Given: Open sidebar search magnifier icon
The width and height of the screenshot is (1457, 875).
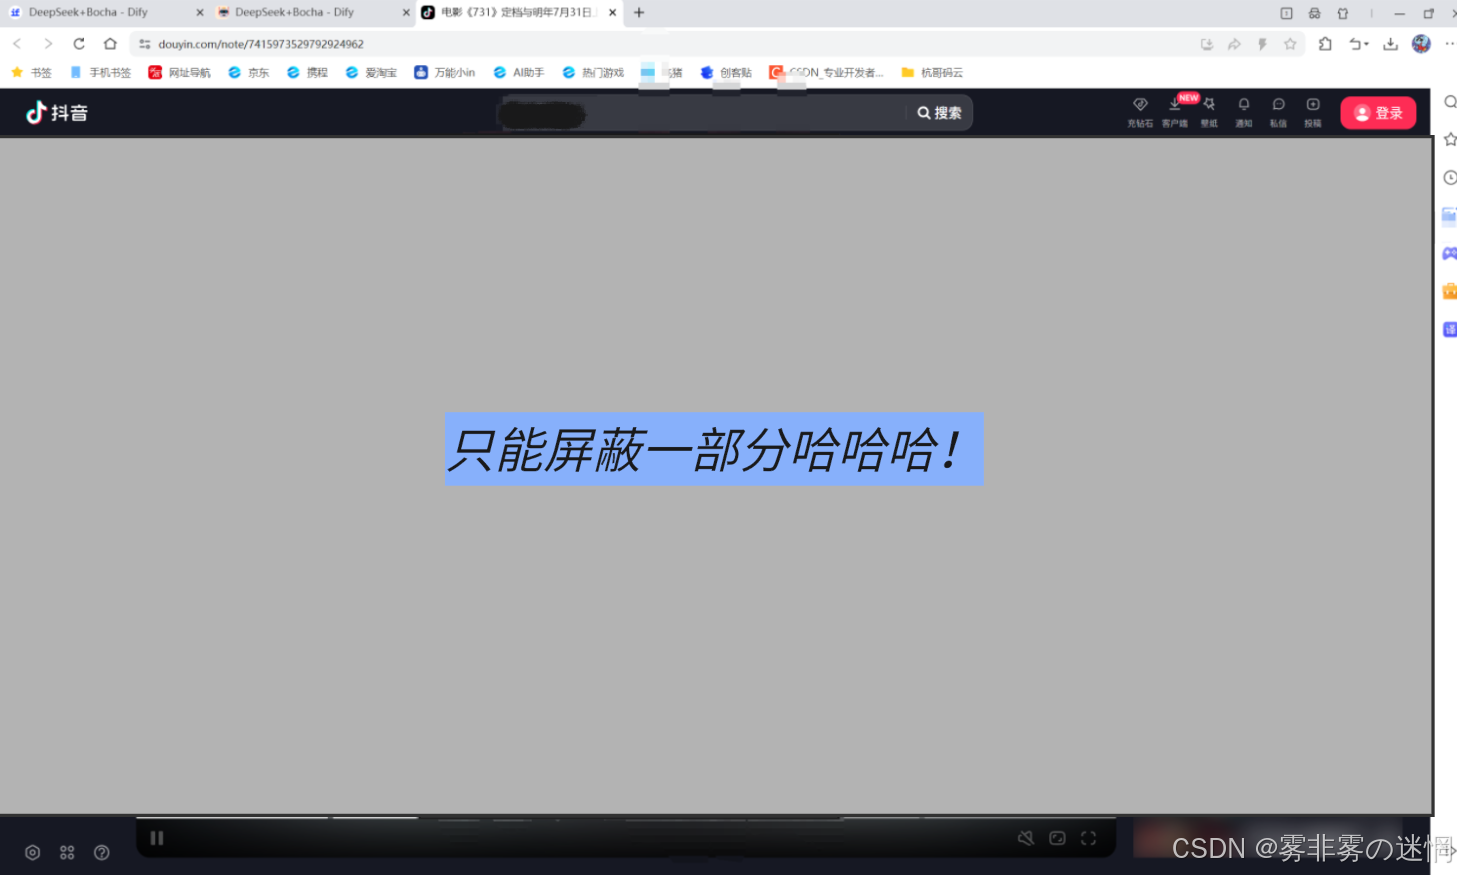Looking at the screenshot, I should click(x=1450, y=102).
